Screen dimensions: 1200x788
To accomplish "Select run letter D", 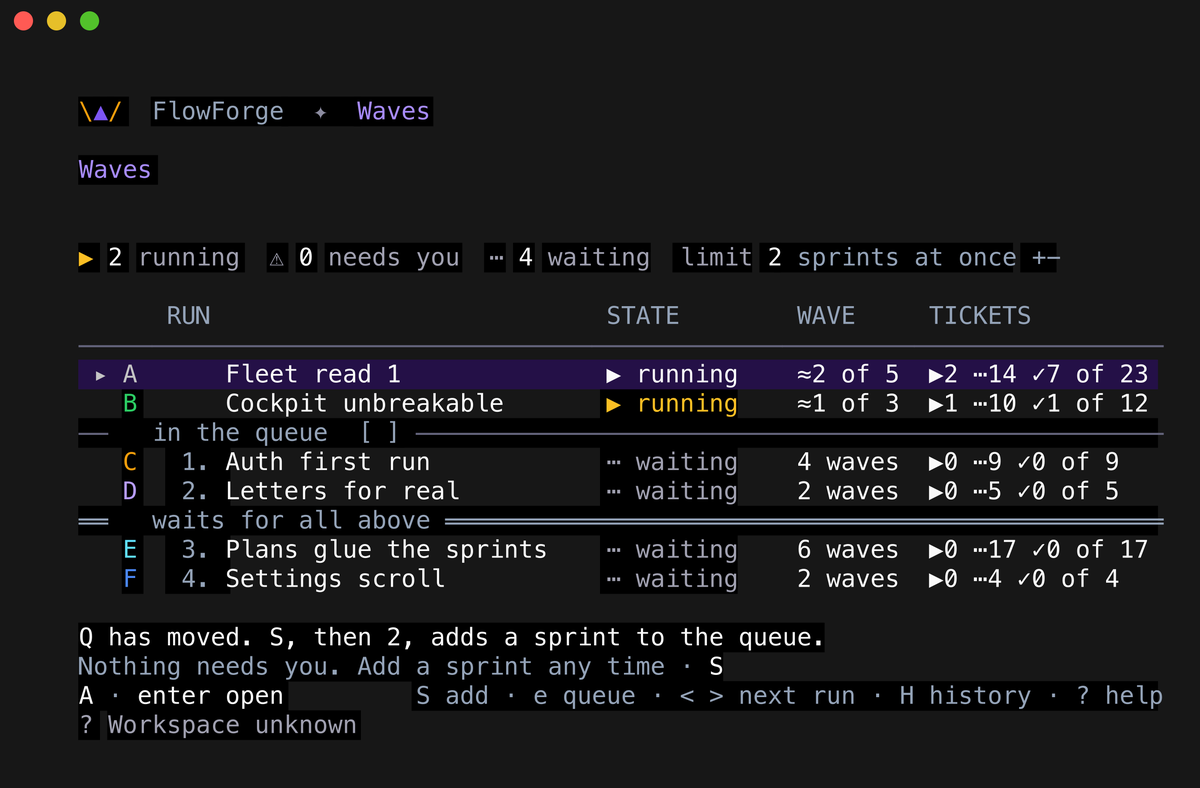I will point(130,491).
